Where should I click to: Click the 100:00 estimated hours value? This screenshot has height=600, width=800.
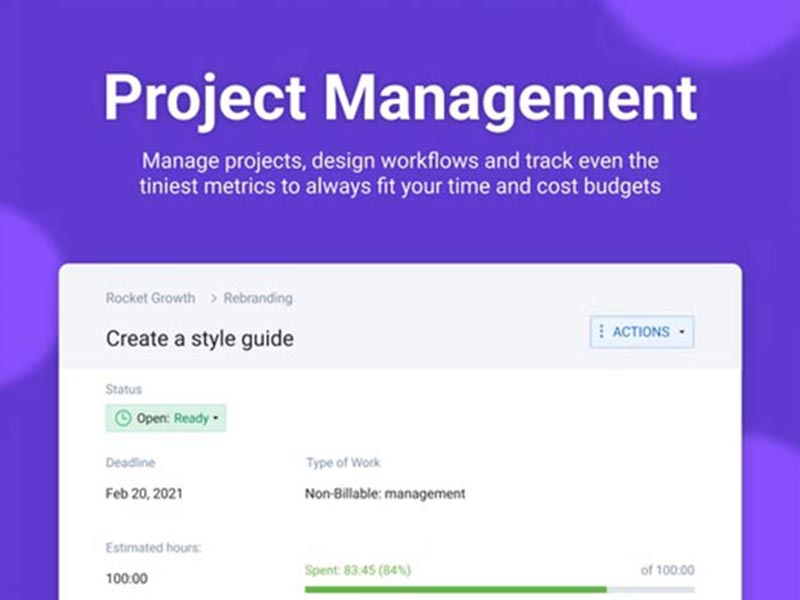pyautogui.click(x=127, y=579)
